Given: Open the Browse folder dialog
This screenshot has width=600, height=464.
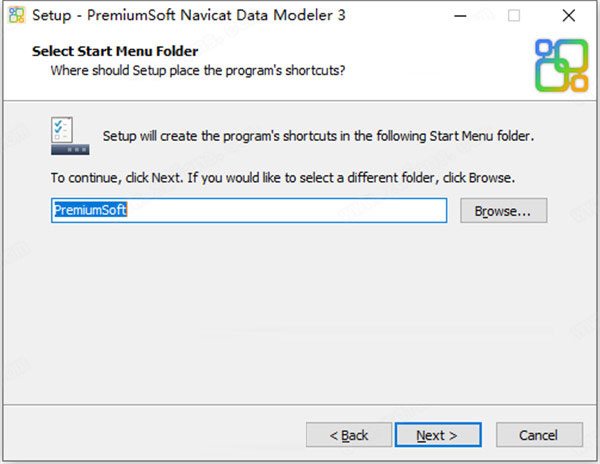Looking at the screenshot, I should click(503, 211).
